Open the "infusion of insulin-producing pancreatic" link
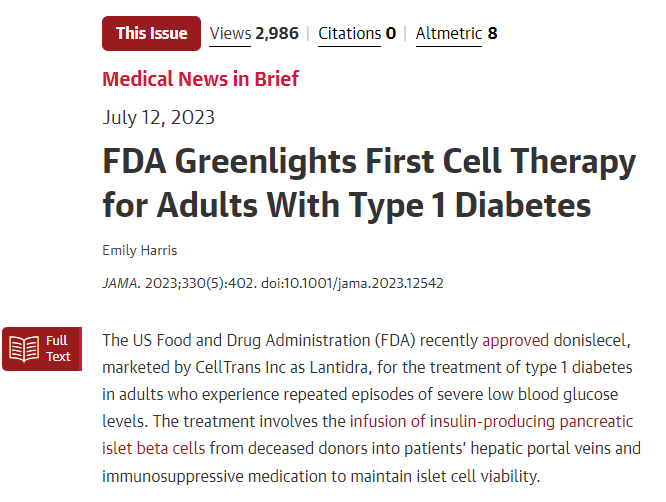The image size is (666, 502). [x=491, y=421]
